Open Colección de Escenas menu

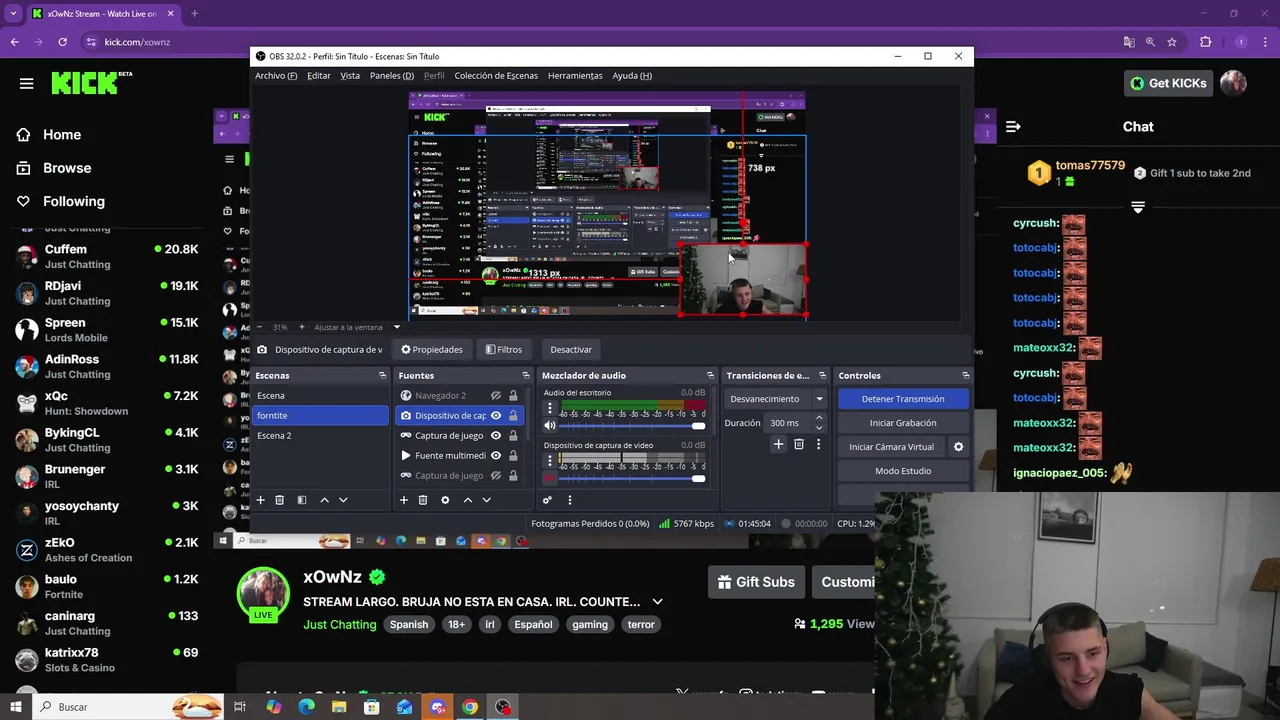[x=496, y=75]
